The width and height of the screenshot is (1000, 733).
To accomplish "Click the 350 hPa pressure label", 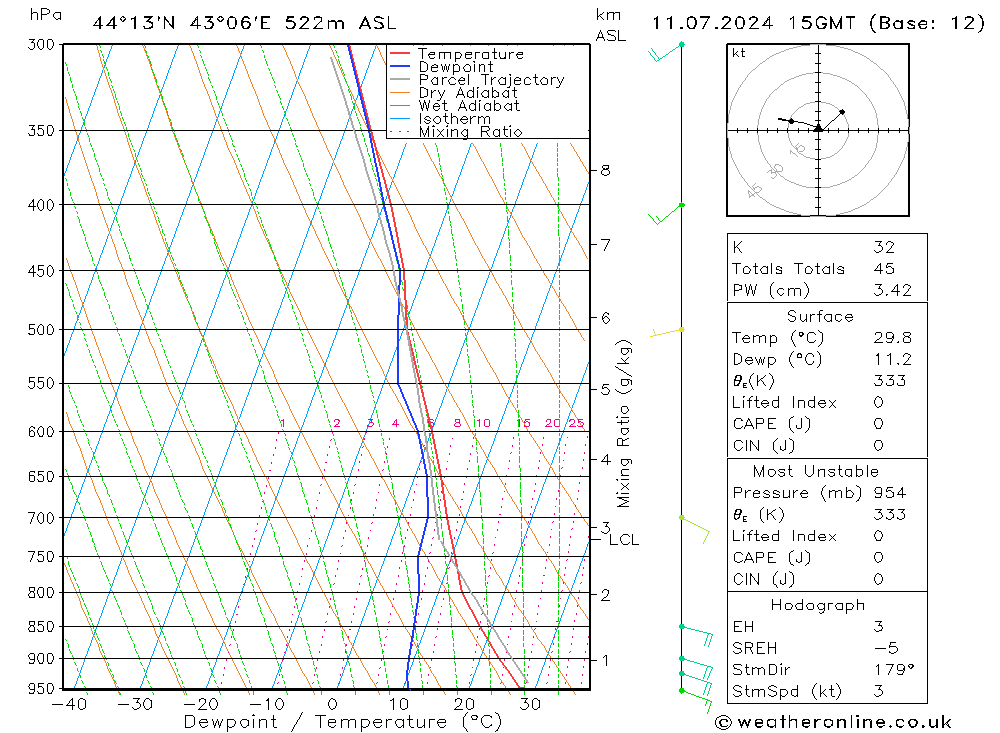I will [x=41, y=131].
